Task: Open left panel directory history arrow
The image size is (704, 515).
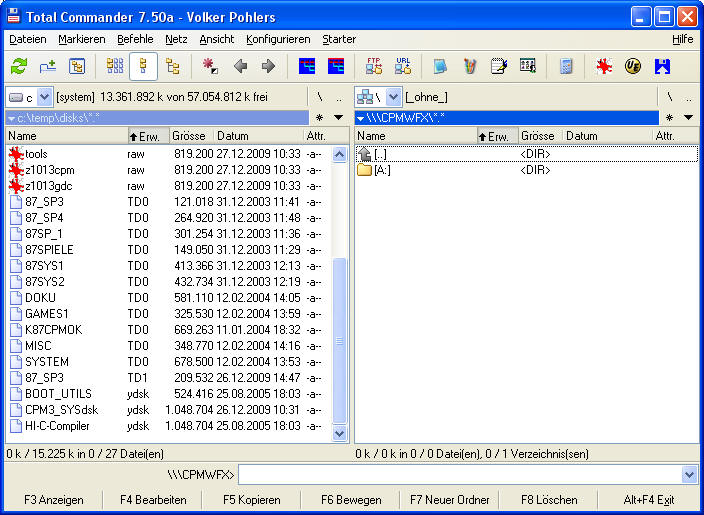Action: point(339,118)
